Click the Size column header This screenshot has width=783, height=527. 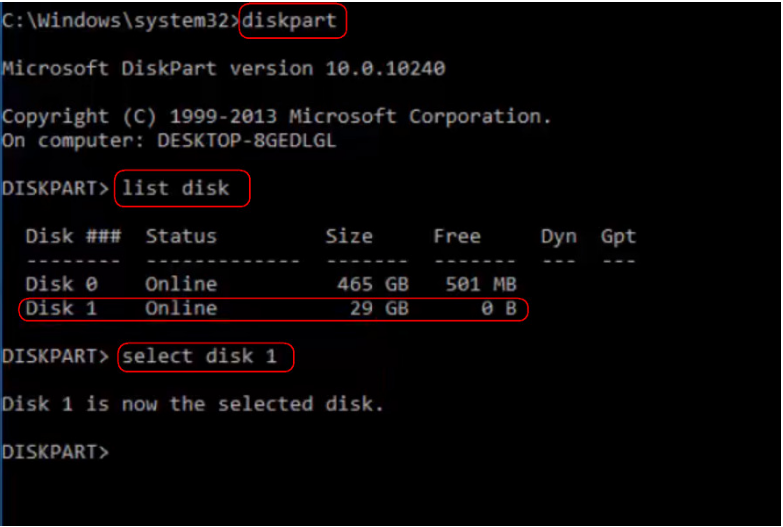click(x=349, y=236)
